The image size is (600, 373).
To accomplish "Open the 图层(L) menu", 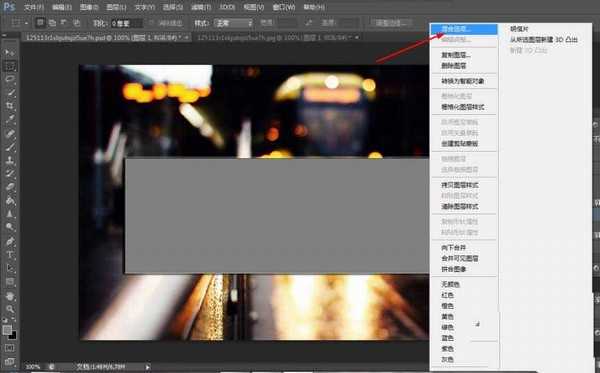I will [x=116, y=7].
